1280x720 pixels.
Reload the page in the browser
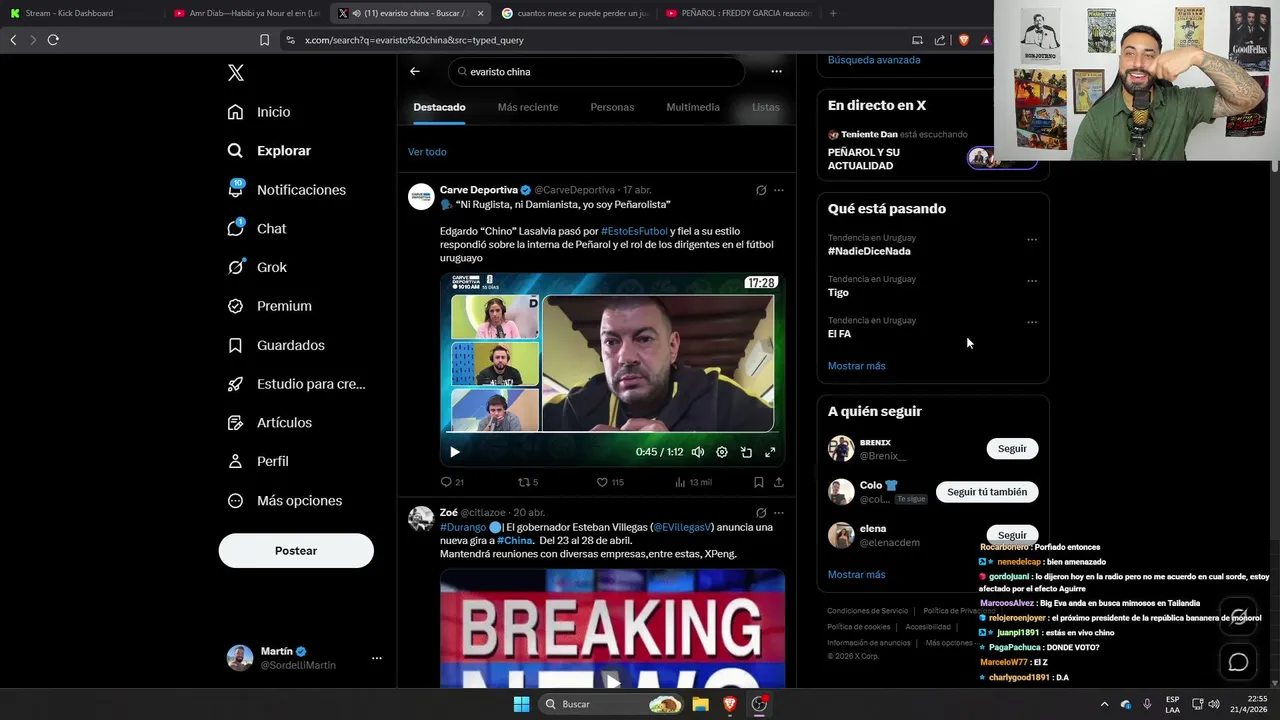click(53, 40)
